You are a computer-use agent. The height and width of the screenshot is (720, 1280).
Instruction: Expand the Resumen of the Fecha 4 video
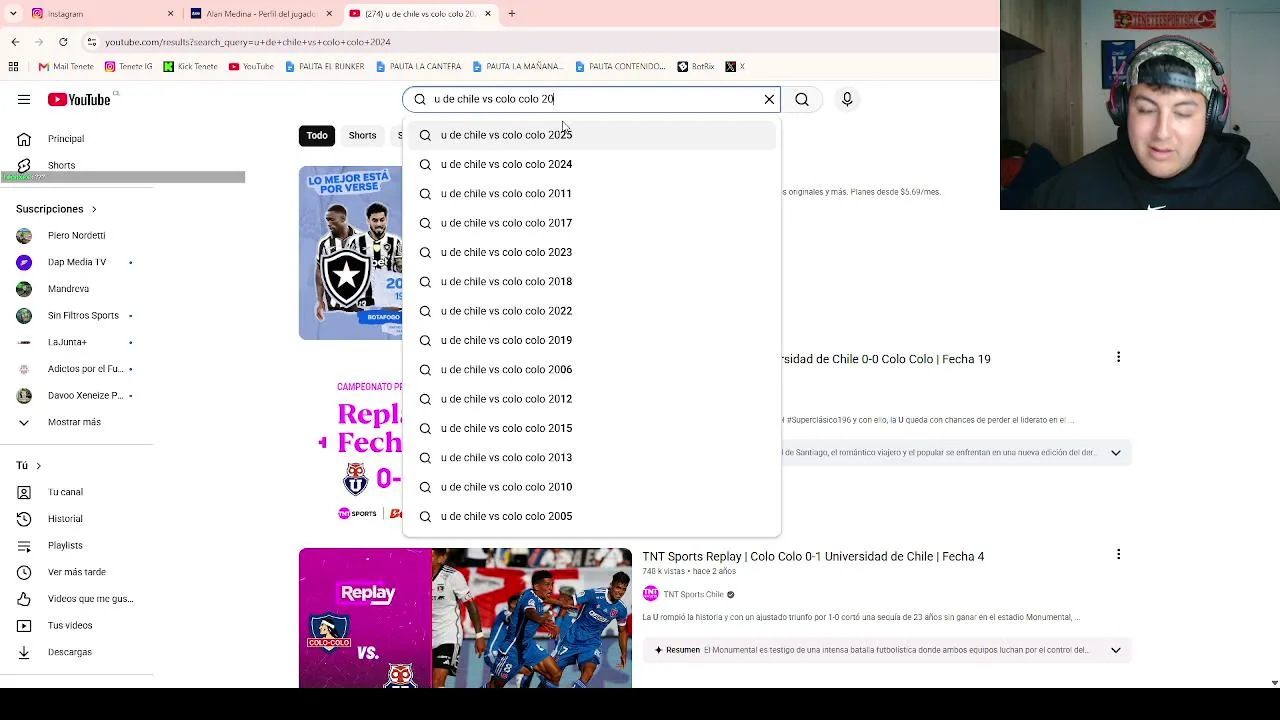coord(1116,650)
